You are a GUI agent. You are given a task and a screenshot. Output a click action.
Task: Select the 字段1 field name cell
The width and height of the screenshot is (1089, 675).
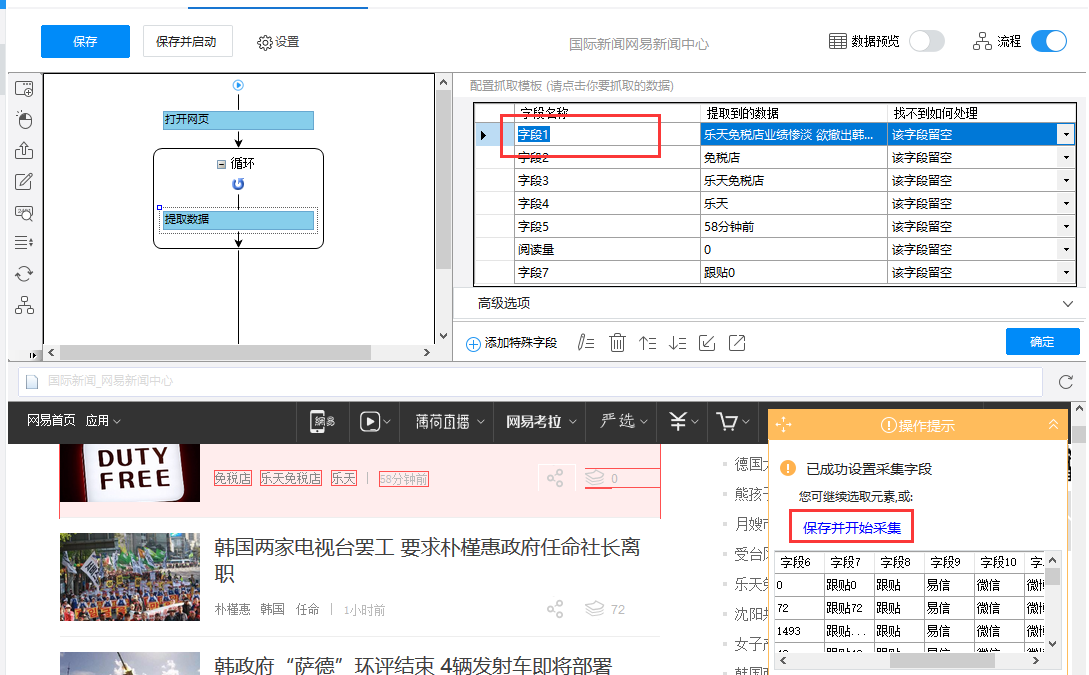(x=607, y=134)
